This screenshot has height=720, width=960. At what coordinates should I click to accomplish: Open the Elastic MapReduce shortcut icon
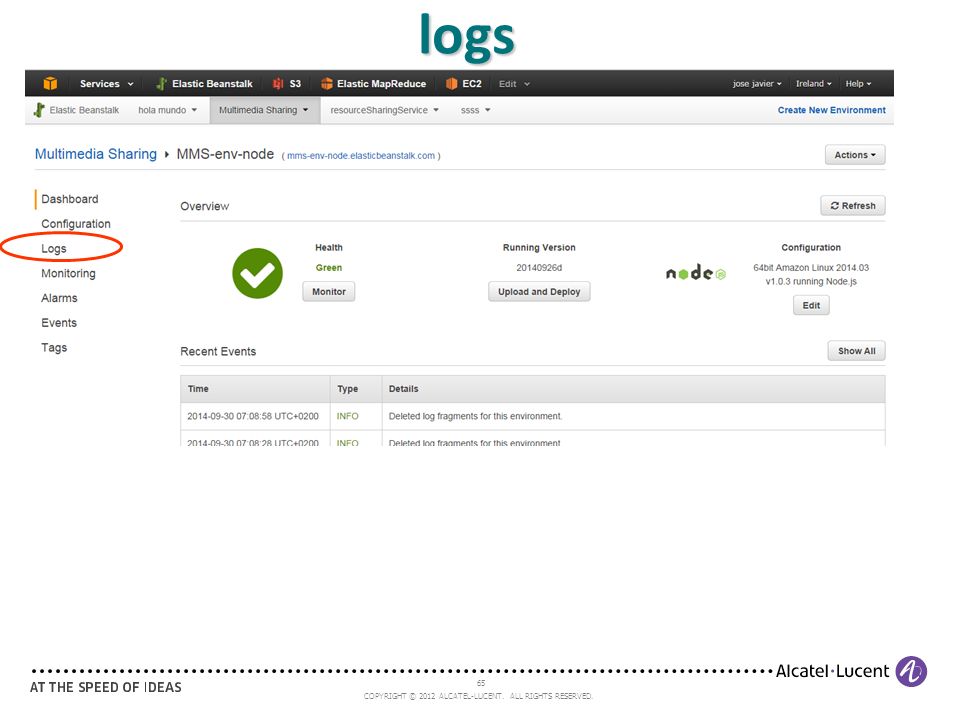click(x=327, y=84)
